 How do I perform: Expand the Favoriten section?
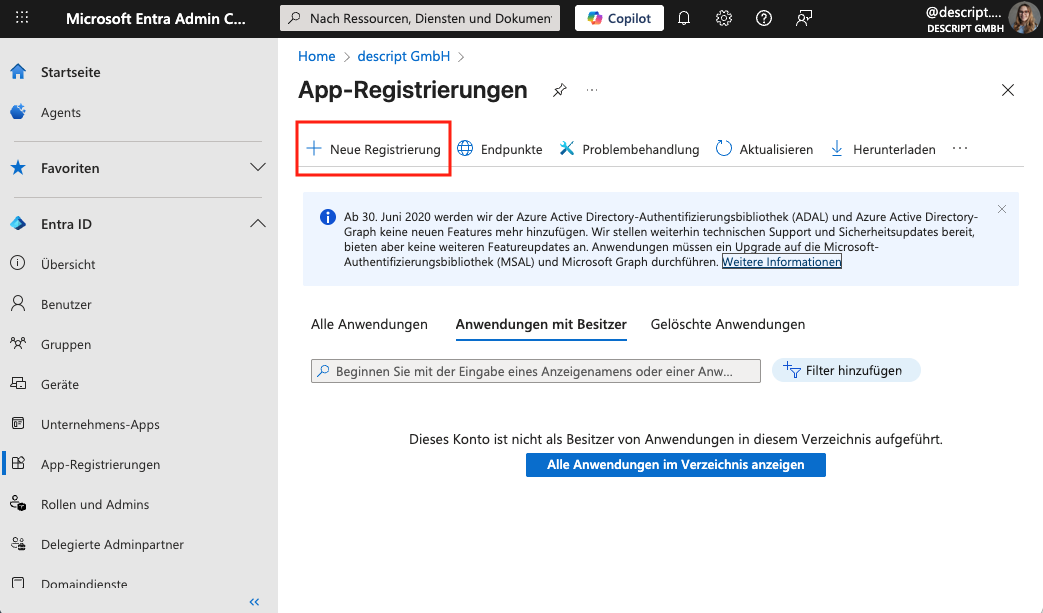(258, 167)
